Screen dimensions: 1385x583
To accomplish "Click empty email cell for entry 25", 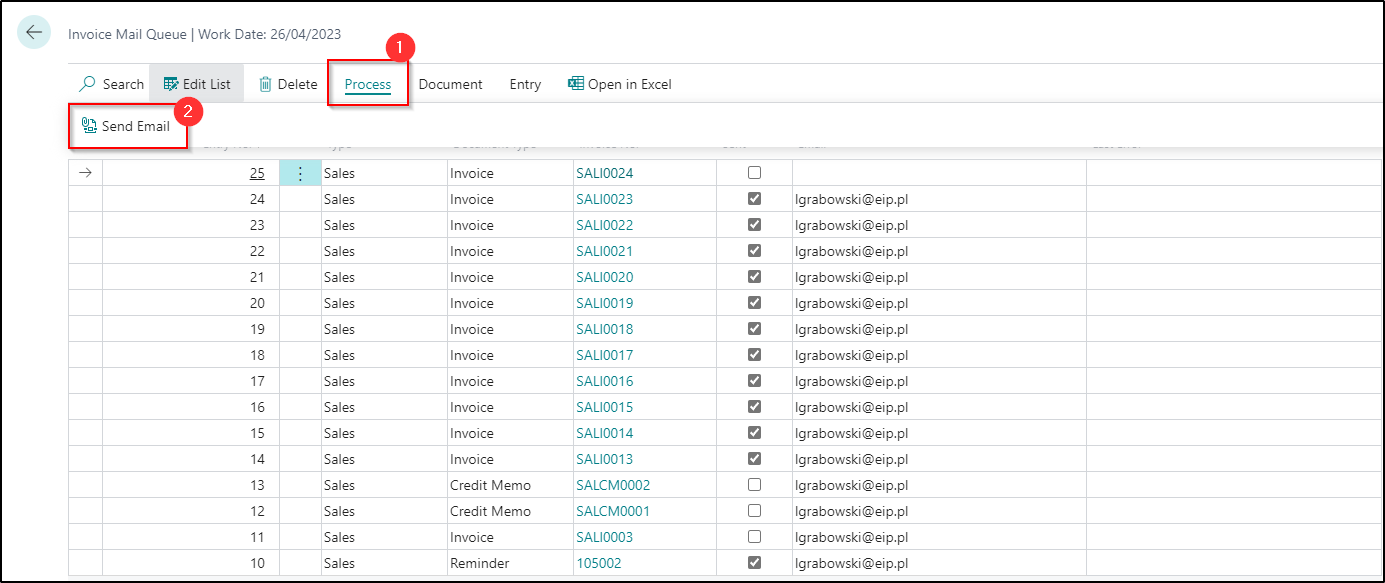I will (x=939, y=173).
